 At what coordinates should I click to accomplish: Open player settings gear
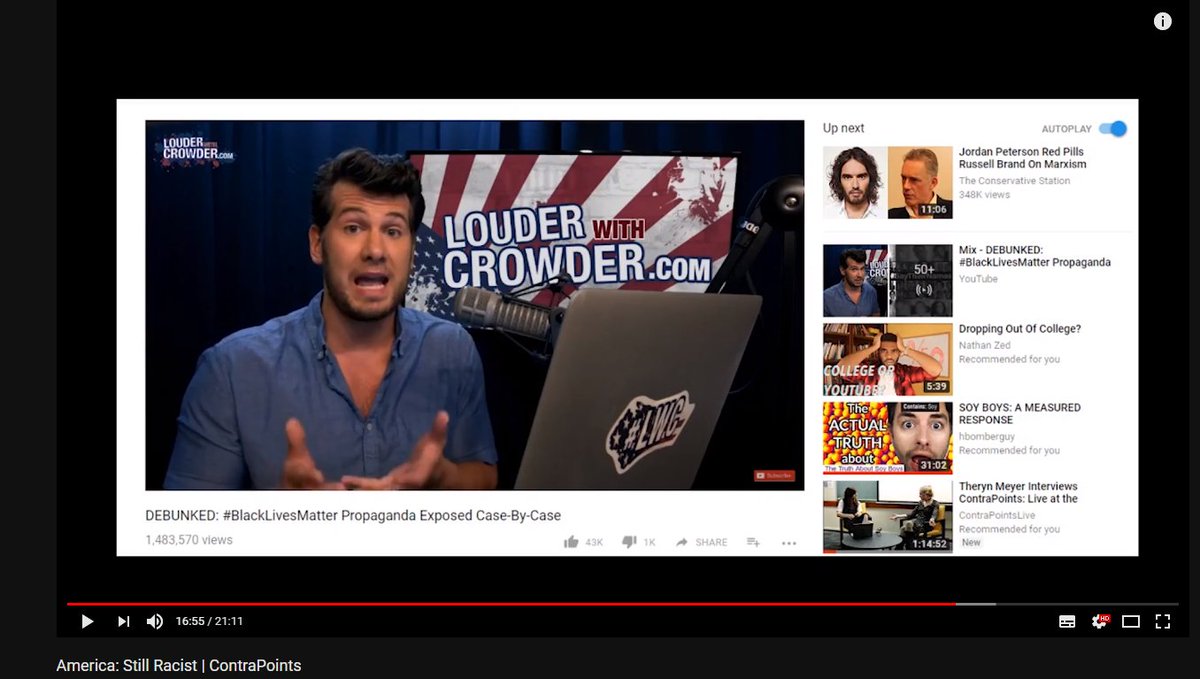pos(1099,621)
